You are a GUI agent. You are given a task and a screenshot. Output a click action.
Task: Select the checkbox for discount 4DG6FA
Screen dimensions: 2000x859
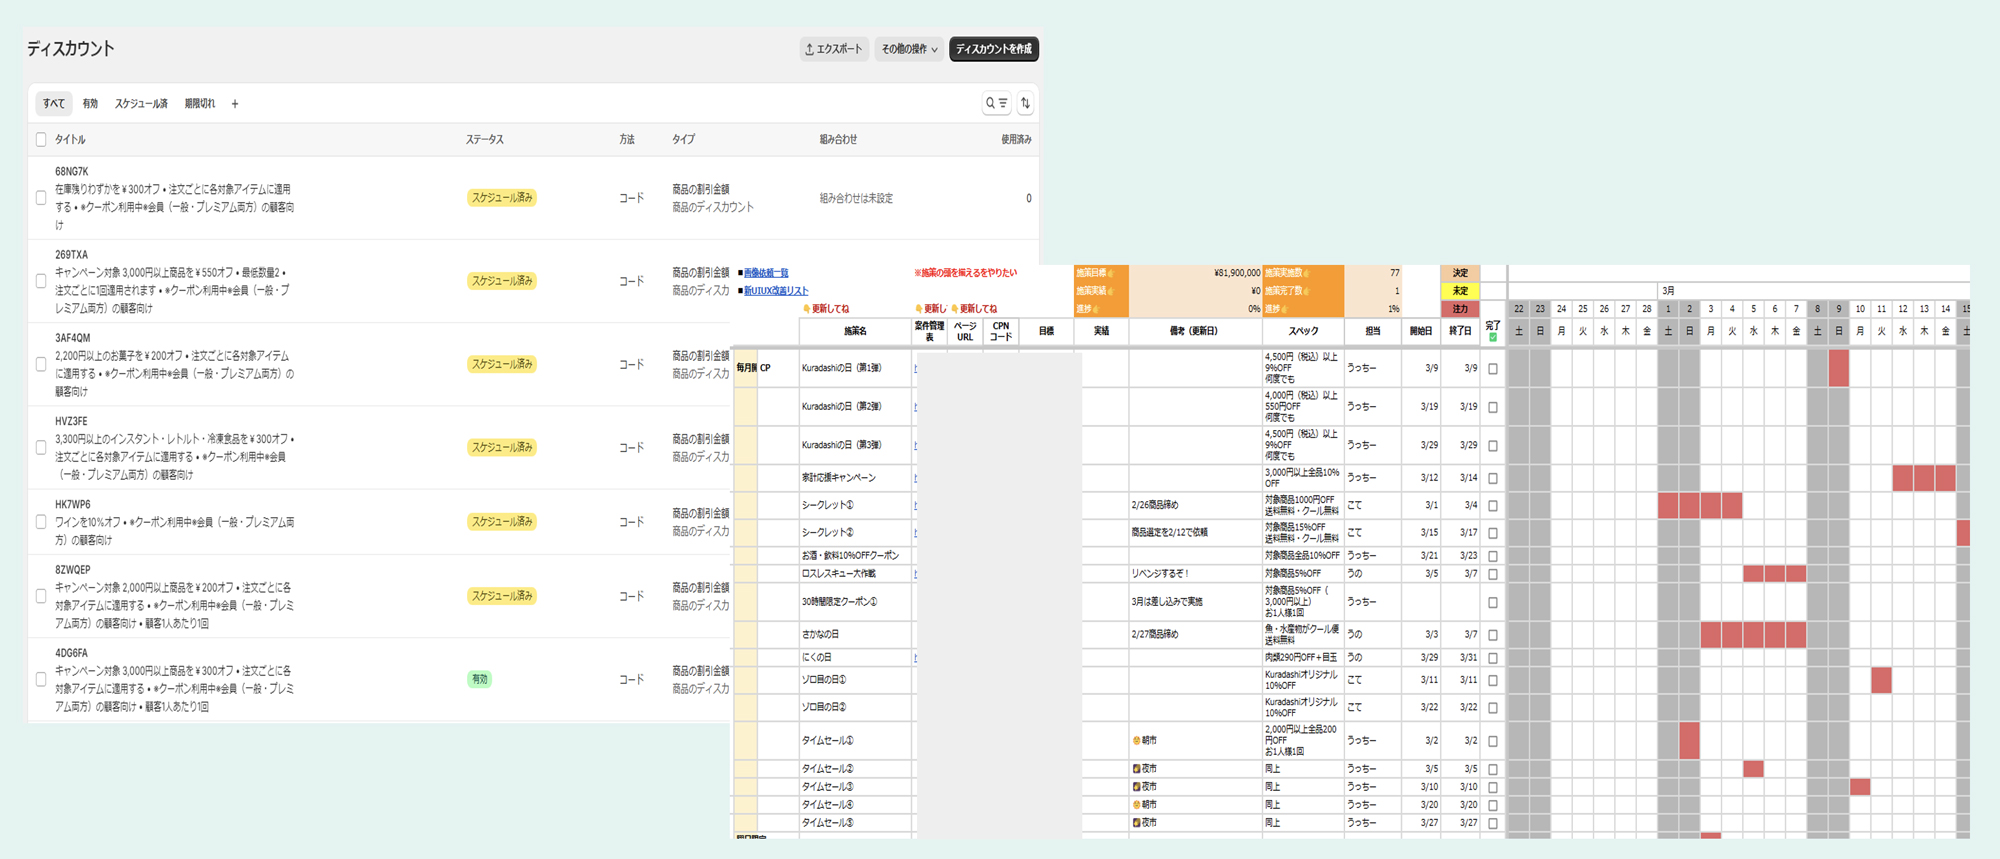[41, 679]
